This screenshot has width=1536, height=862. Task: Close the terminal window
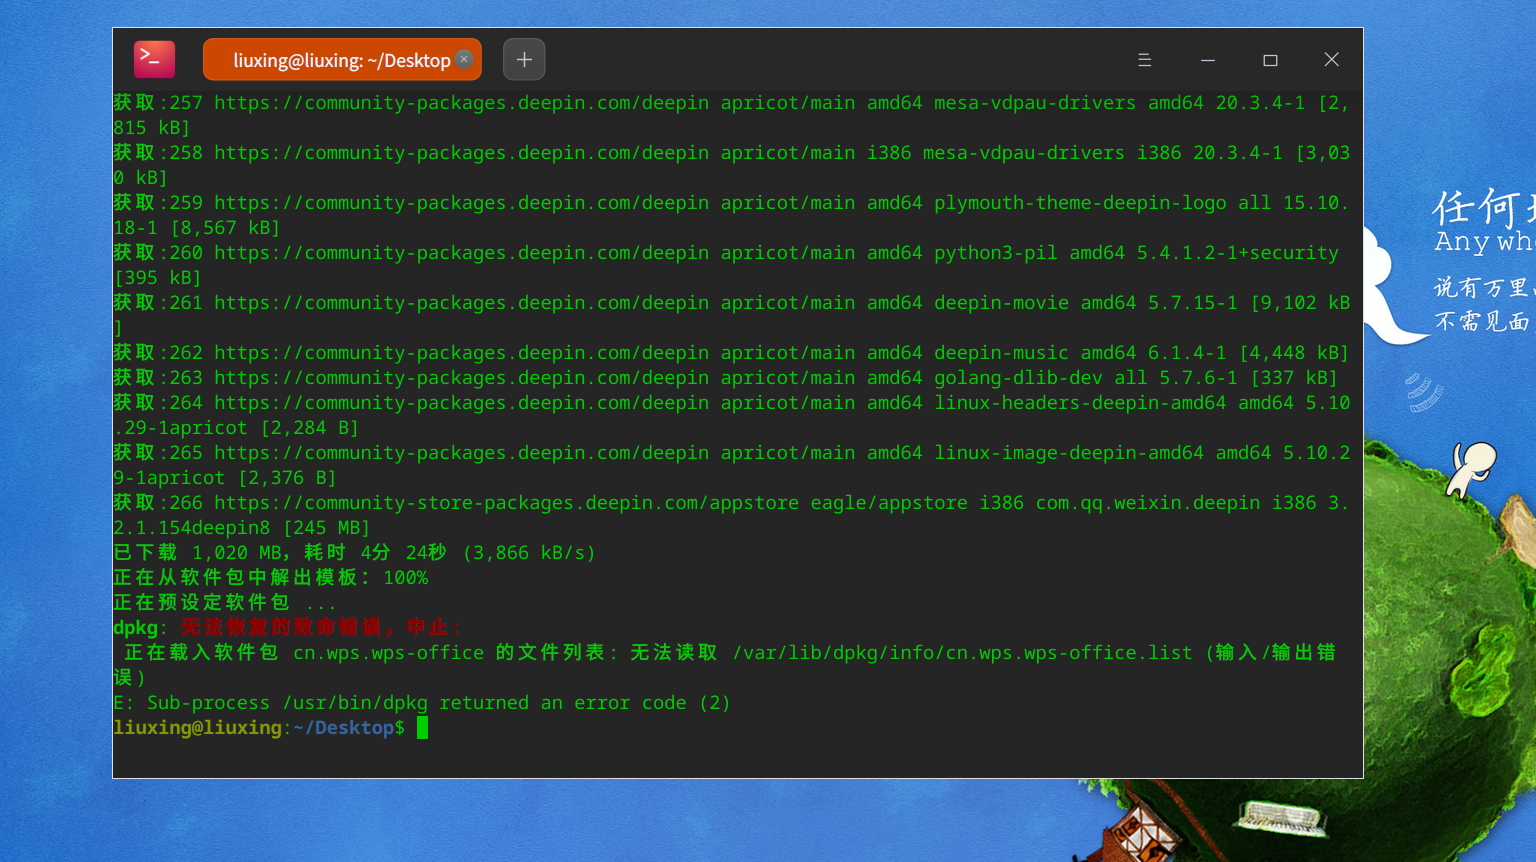(1332, 60)
